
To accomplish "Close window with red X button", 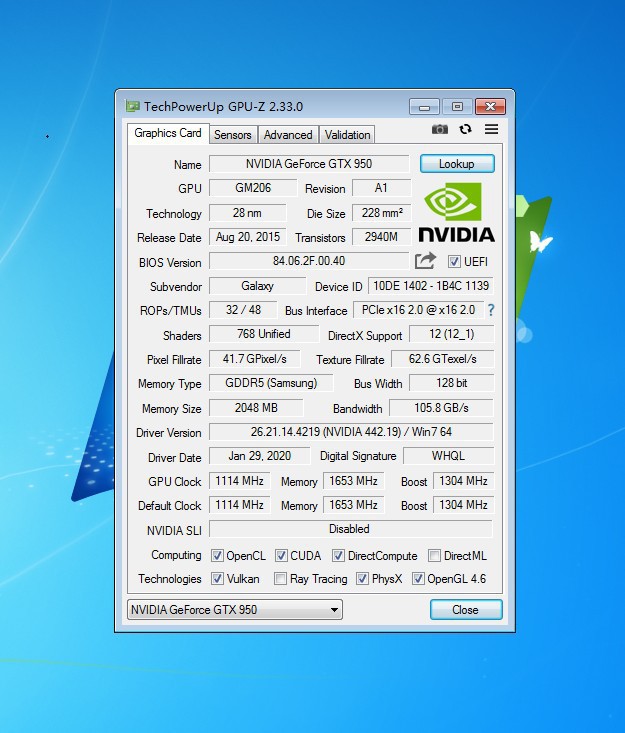I will [x=490, y=107].
